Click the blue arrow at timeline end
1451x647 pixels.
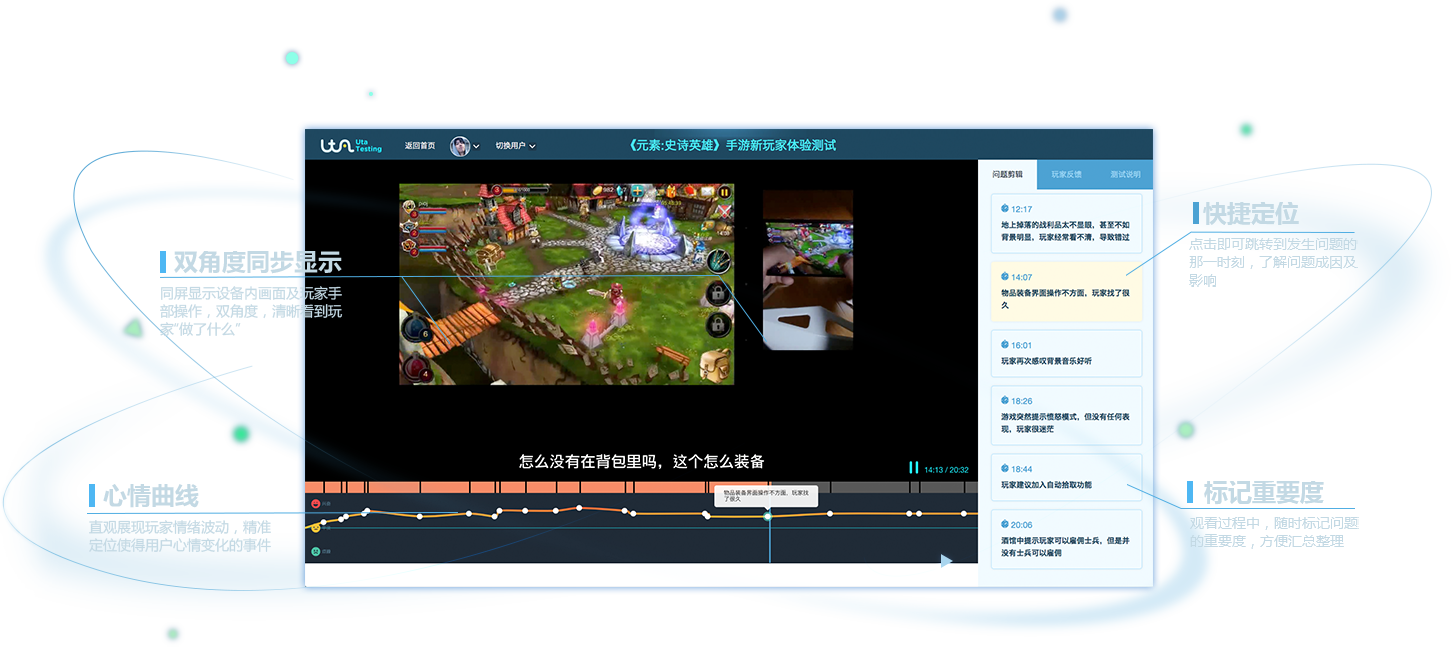click(946, 561)
